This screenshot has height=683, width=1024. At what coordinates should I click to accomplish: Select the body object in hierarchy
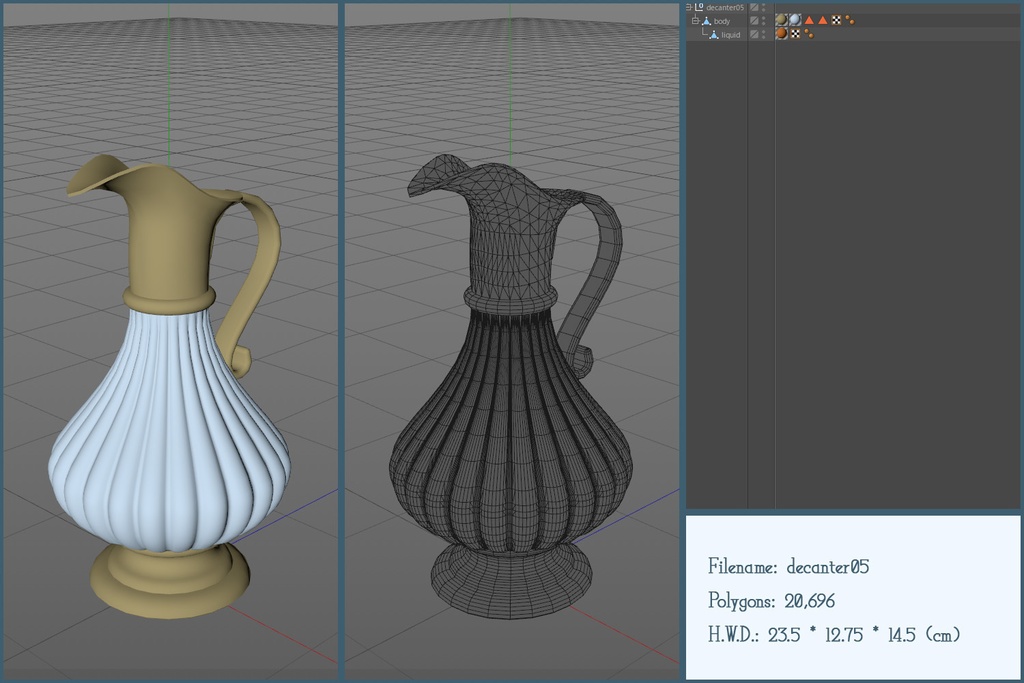click(x=722, y=21)
